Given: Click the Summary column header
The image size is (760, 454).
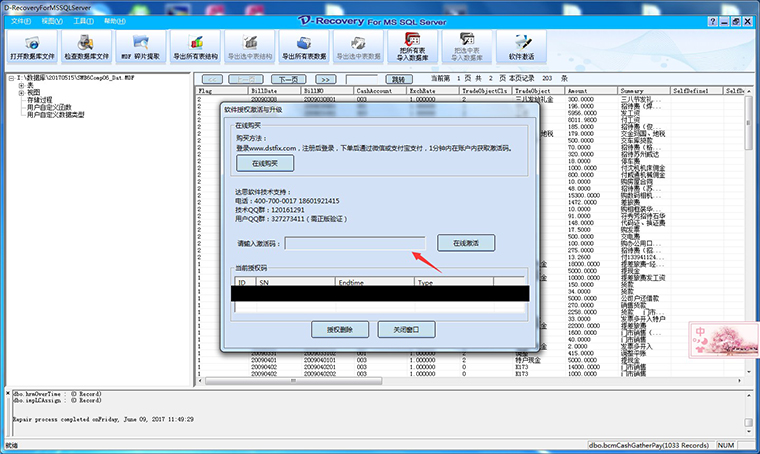Looking at the screenshot, I should coord(645,91).
